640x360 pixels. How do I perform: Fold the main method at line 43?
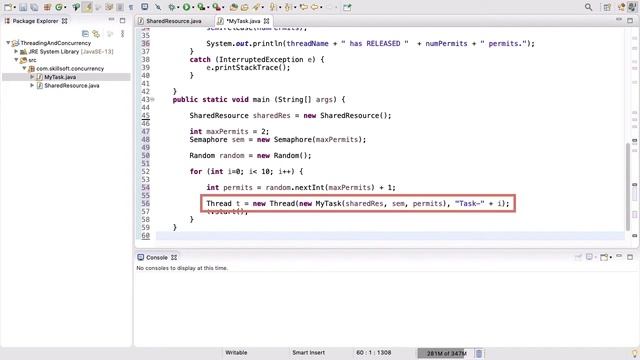[x=153, y=99]
